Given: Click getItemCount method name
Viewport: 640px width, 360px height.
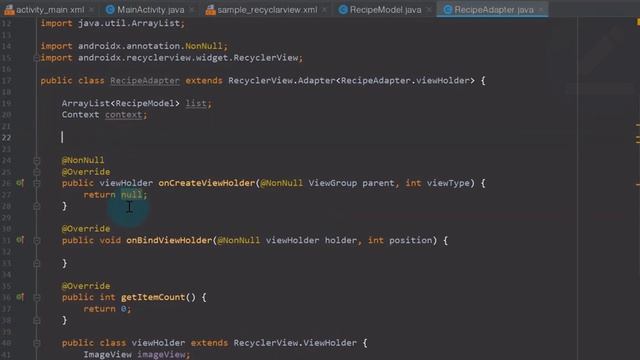Looking at the screenshot, I should 153,297.
